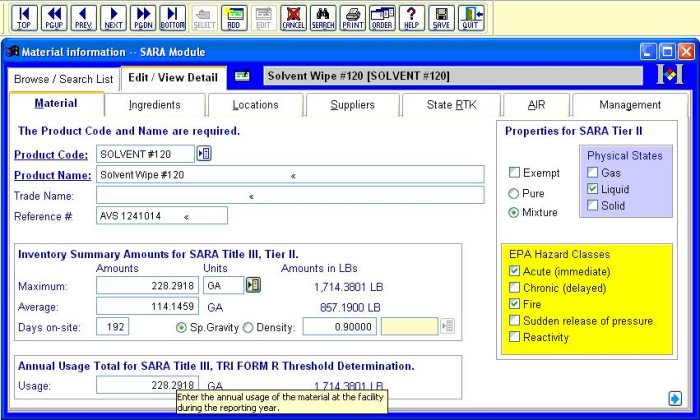Save the record with SAVE icon
Image resolution: width=700 pixels, height=420 pixels.
[x=441, y=17]
